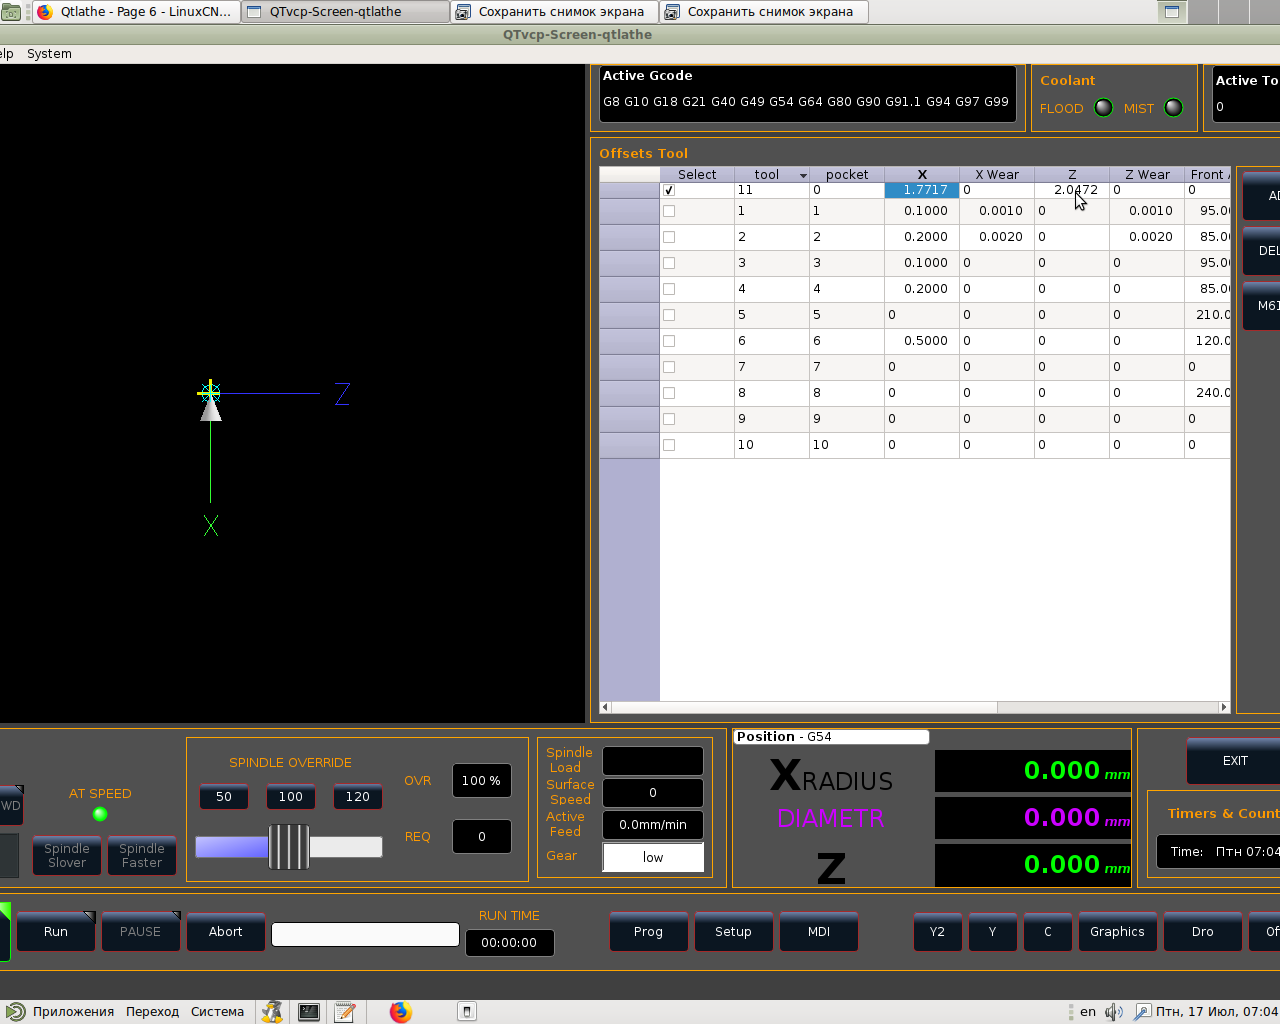Click the scrollbar right arrow in tool table

(1223, 707)
